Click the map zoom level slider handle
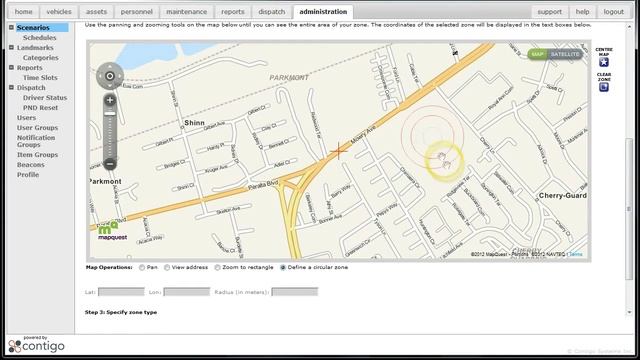Viewport: 640px width, 360px height. [109, 113]
